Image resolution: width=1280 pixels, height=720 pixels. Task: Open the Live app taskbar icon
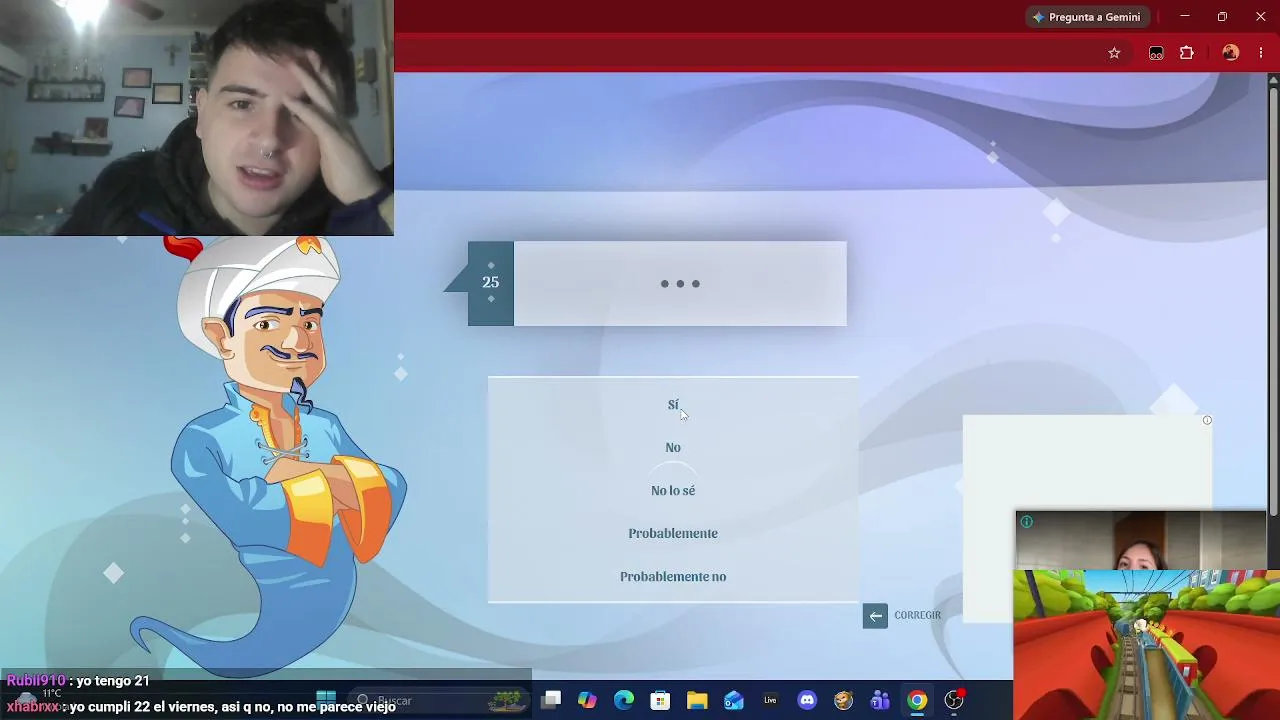[x=770, y=701]
